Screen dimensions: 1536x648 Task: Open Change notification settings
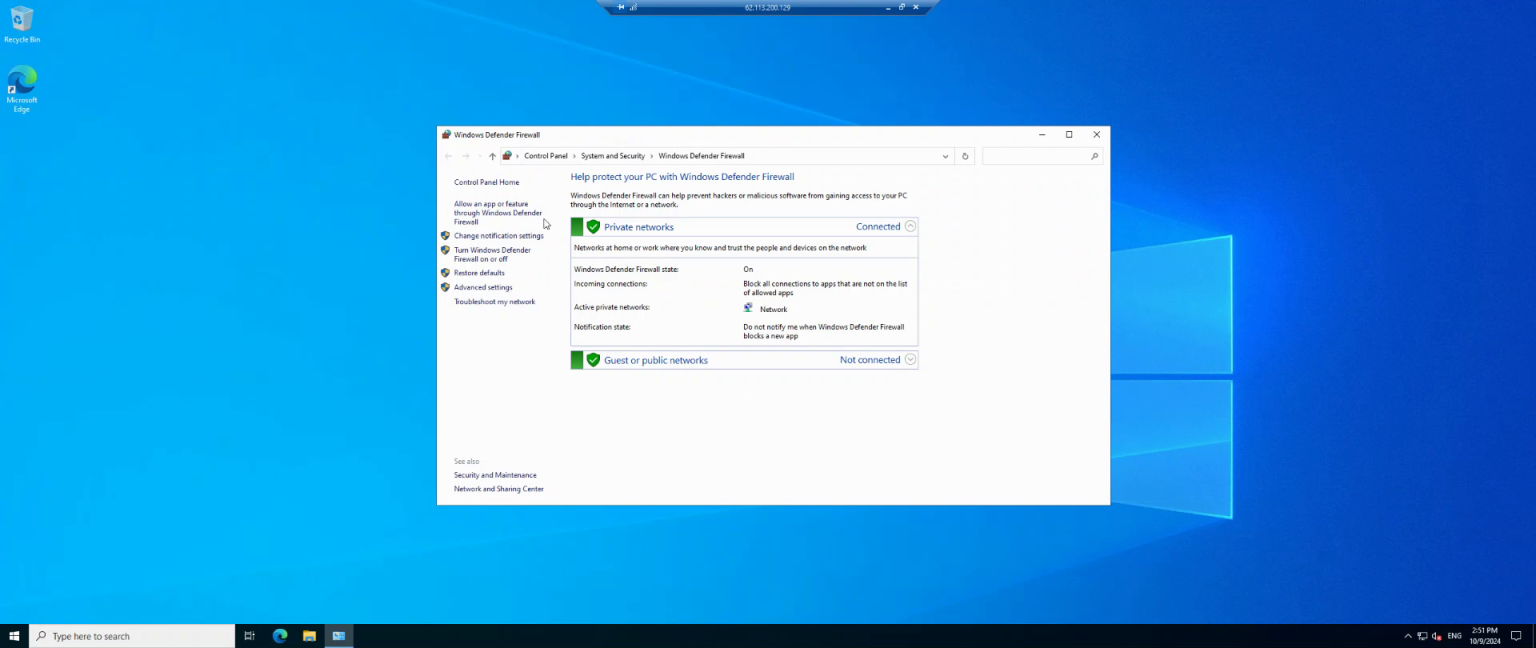[x=499, y=235]
